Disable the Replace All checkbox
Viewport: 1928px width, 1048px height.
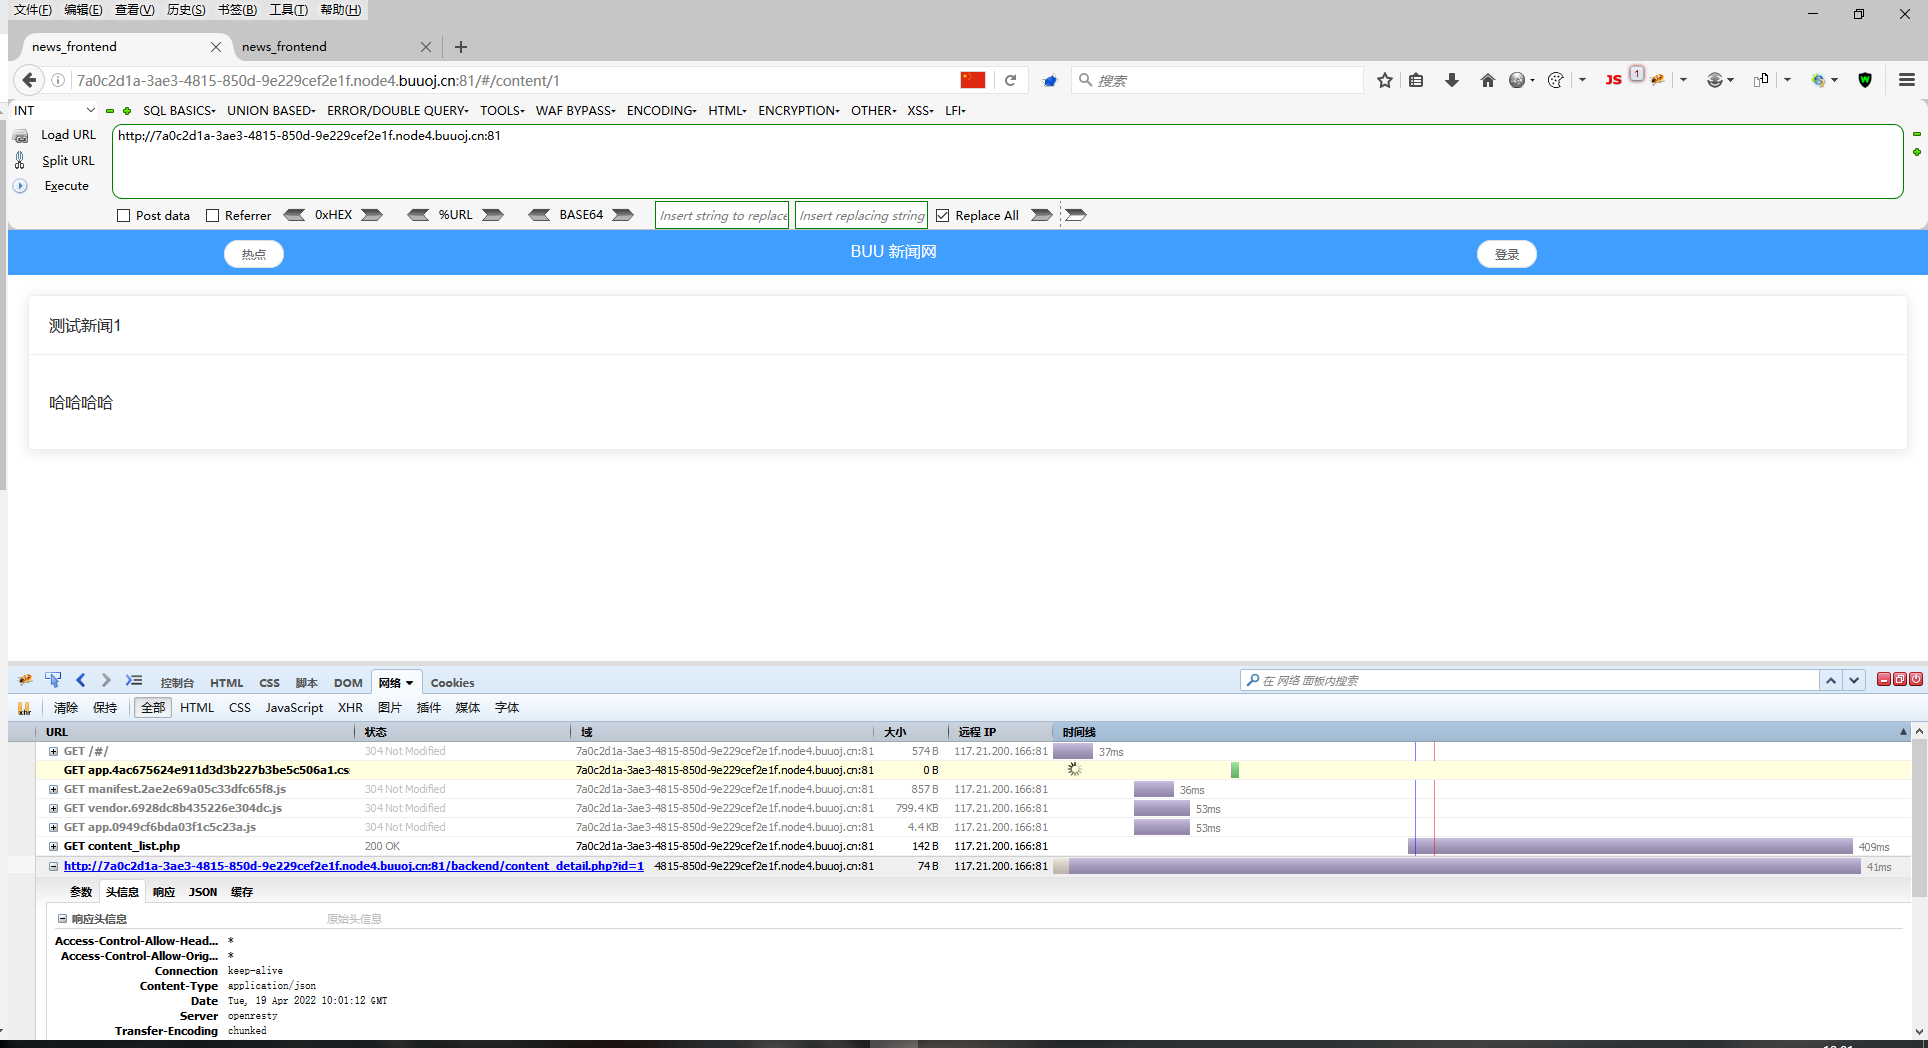942,214
